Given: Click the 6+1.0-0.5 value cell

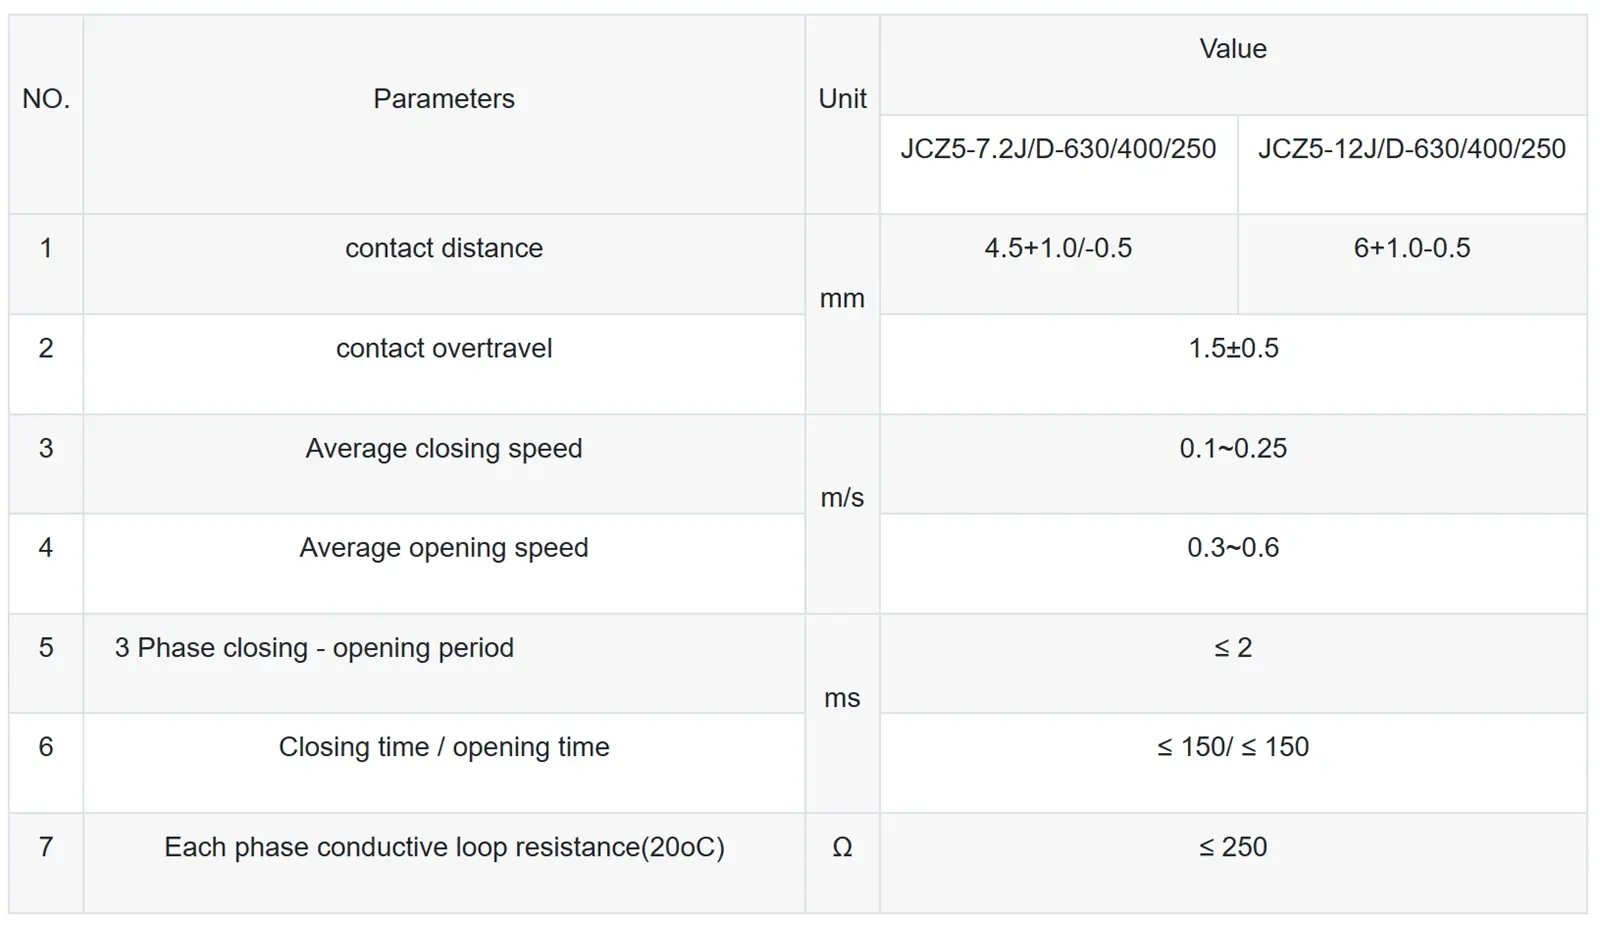Looking at the screenshot, I should tap(1411, 248).
